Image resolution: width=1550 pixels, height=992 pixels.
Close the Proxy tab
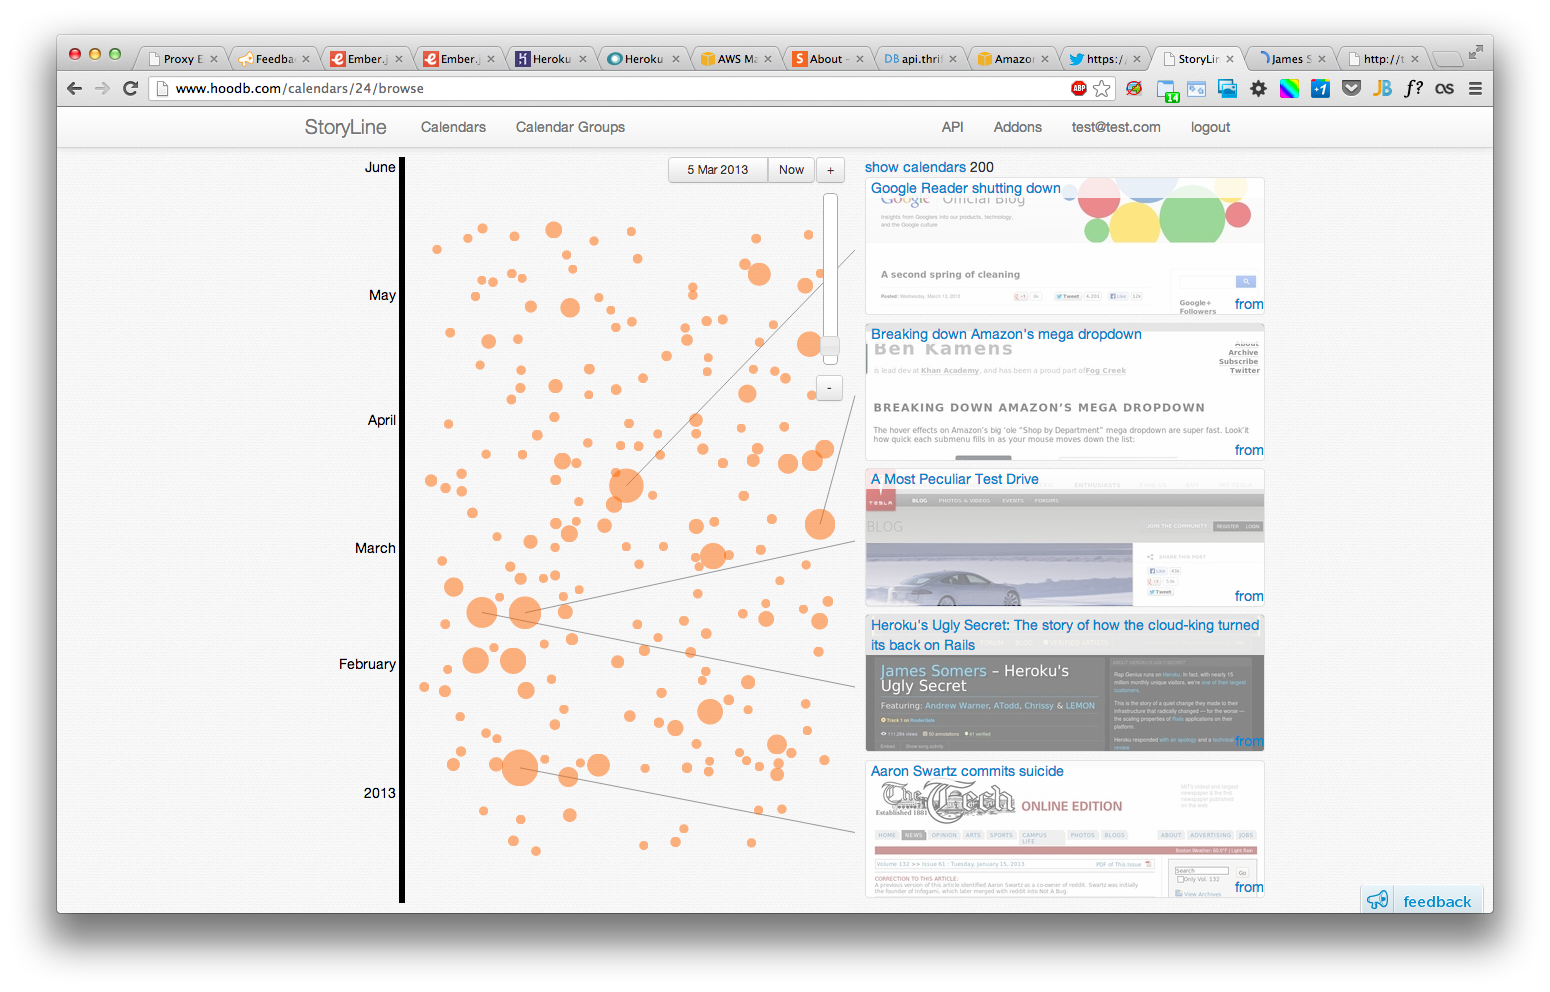(214, 59)
